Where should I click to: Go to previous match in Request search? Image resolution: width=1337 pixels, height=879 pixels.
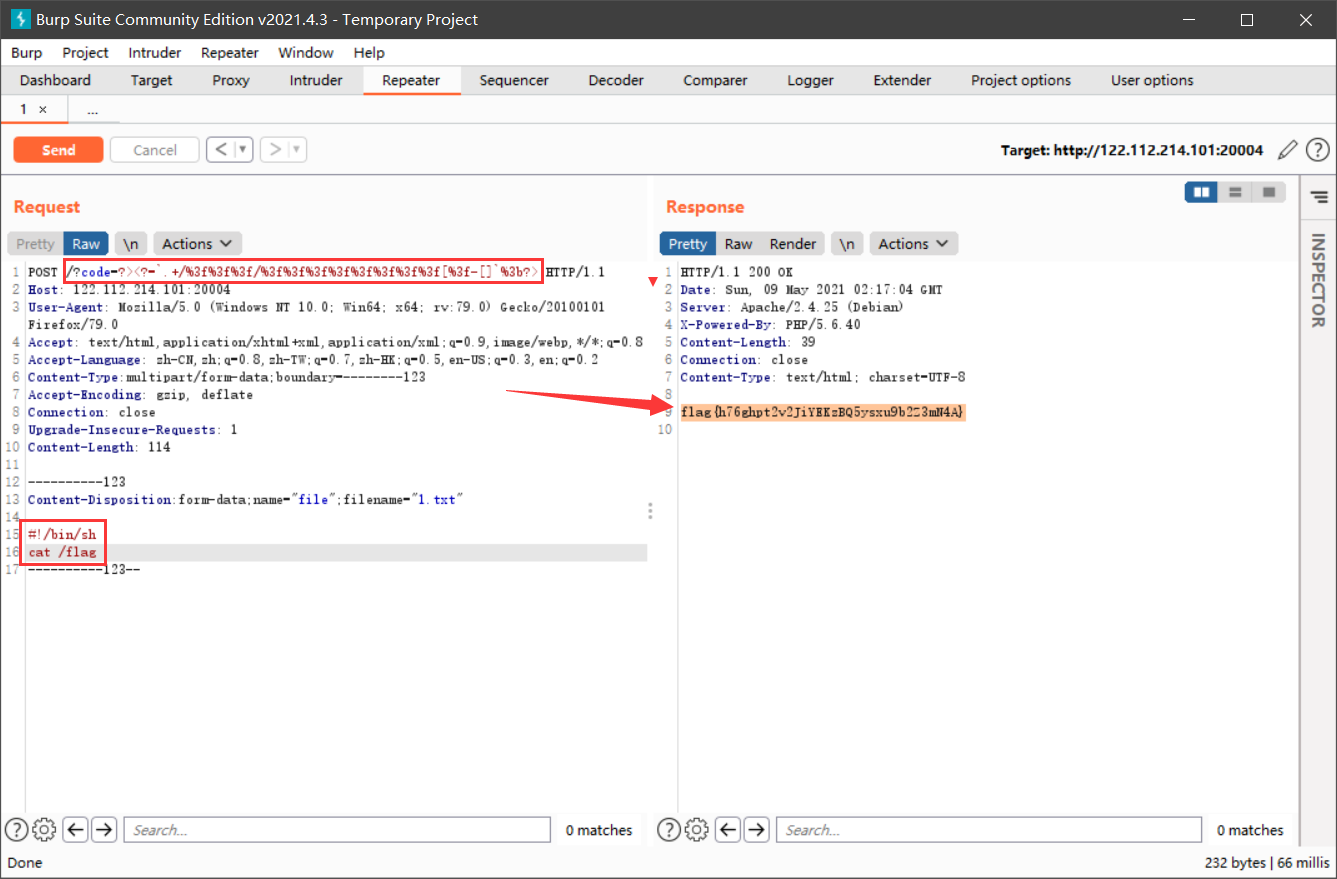(75, 829)
